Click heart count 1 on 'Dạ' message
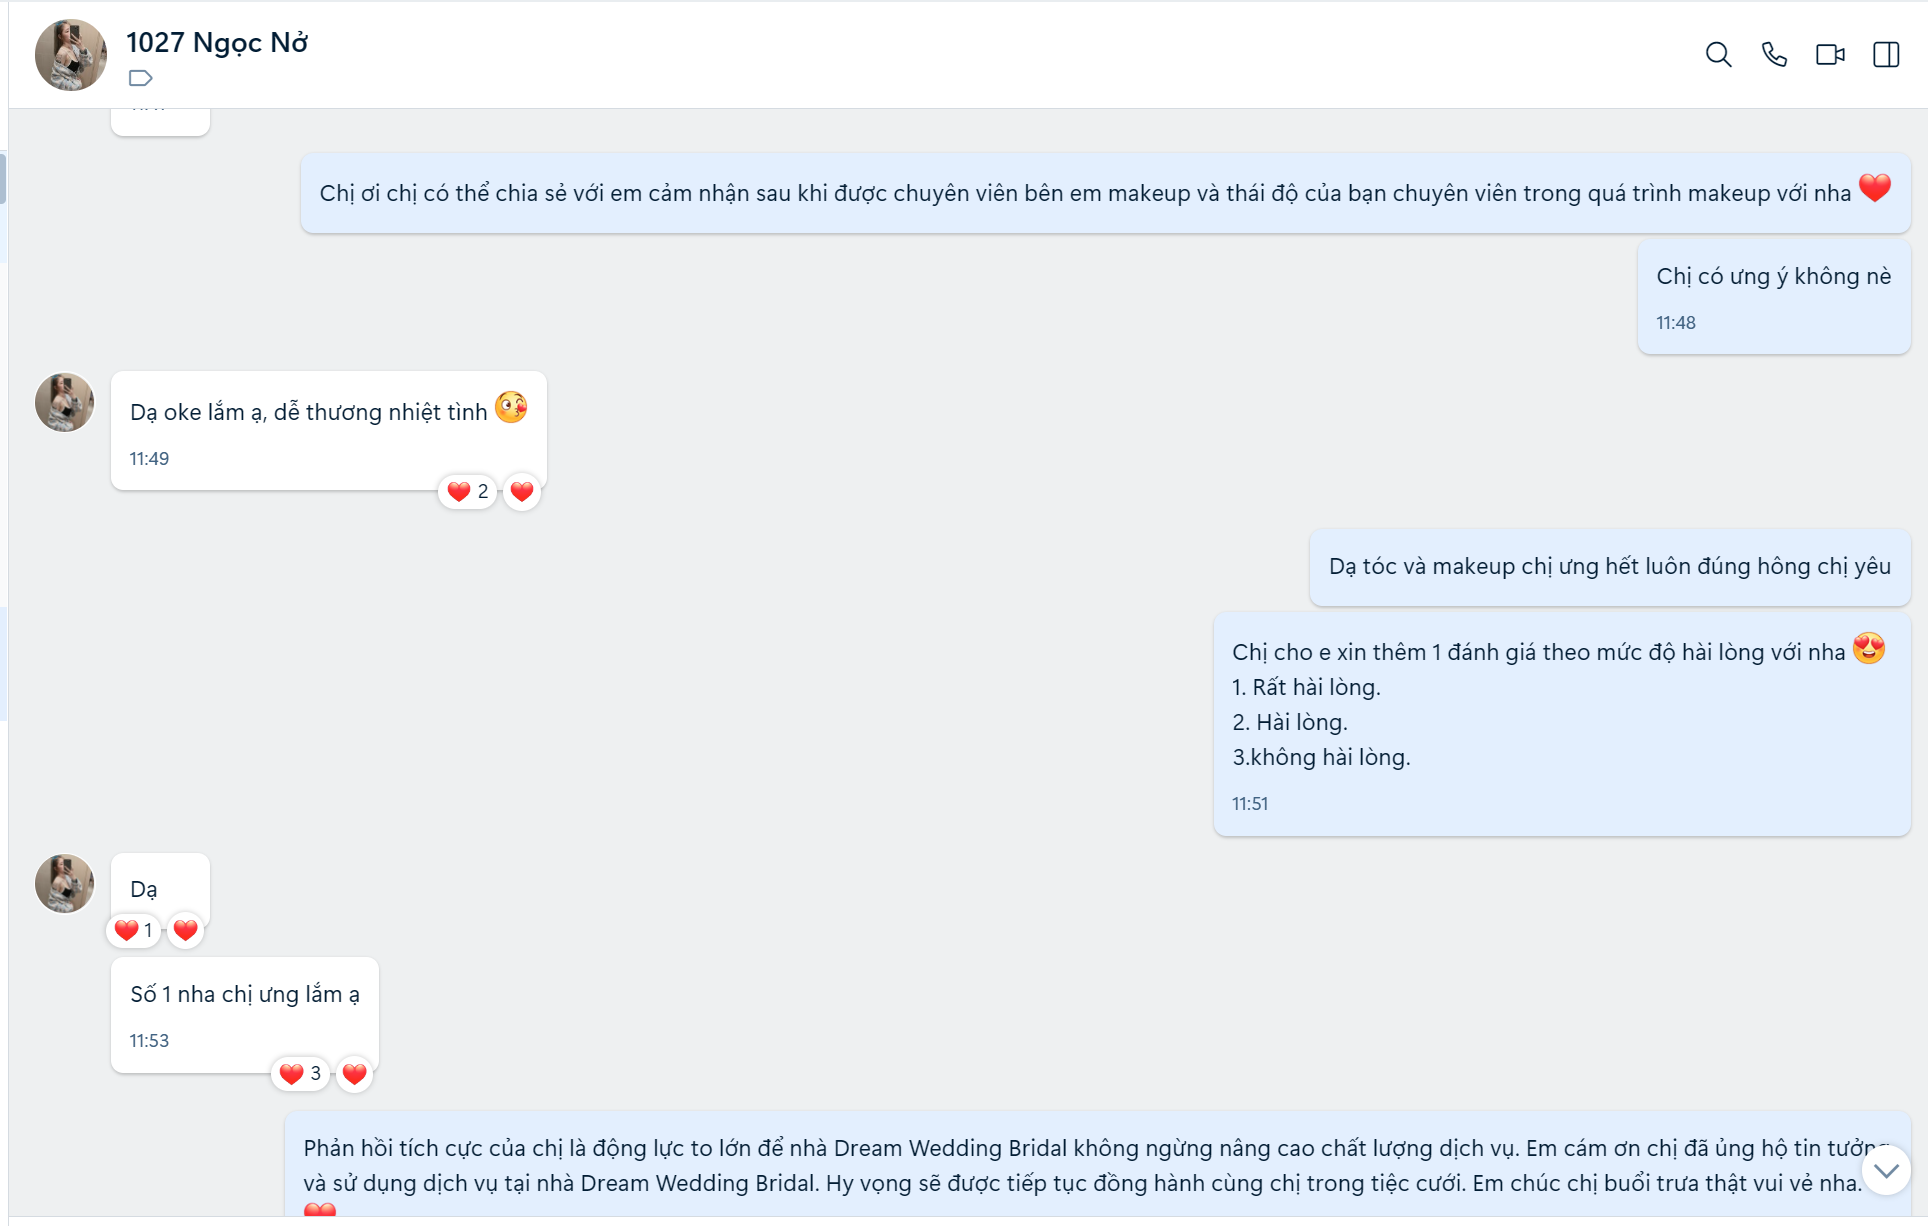This screenshot has width=1928, height=1226. [x=134, y=930]
